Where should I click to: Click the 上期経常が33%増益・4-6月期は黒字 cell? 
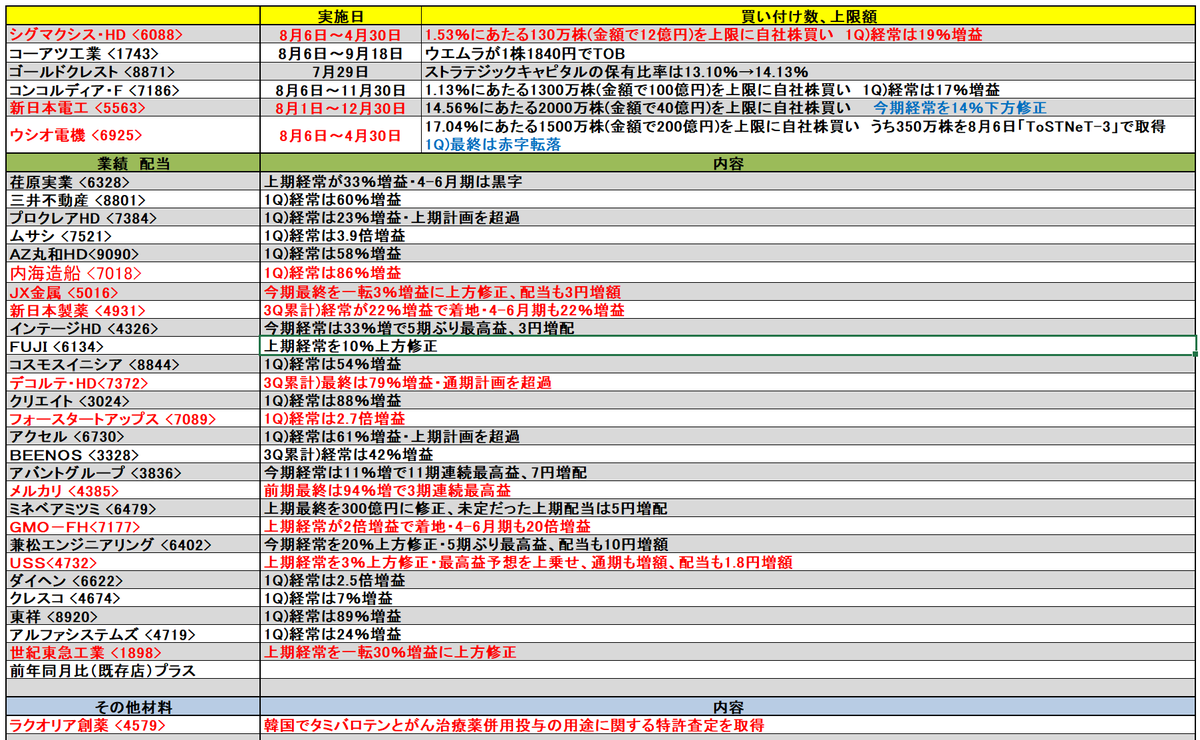(x=728, y=182)
